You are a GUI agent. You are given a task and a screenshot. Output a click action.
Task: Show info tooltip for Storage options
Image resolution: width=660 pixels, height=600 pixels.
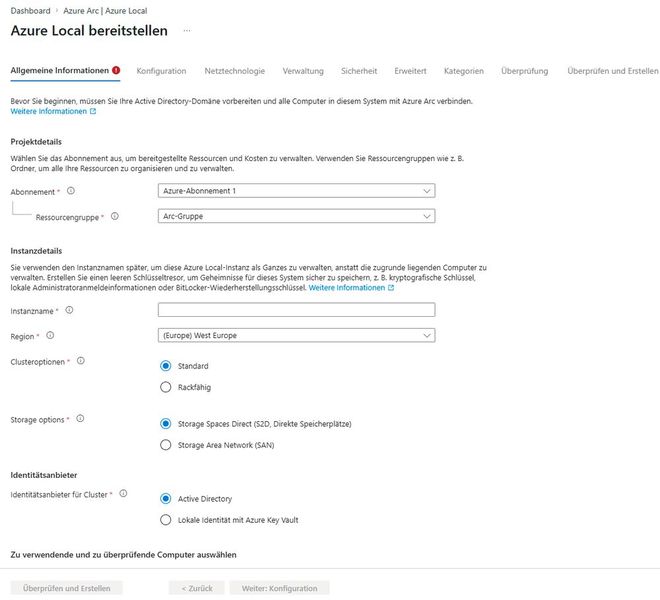(x=80, y=419)
